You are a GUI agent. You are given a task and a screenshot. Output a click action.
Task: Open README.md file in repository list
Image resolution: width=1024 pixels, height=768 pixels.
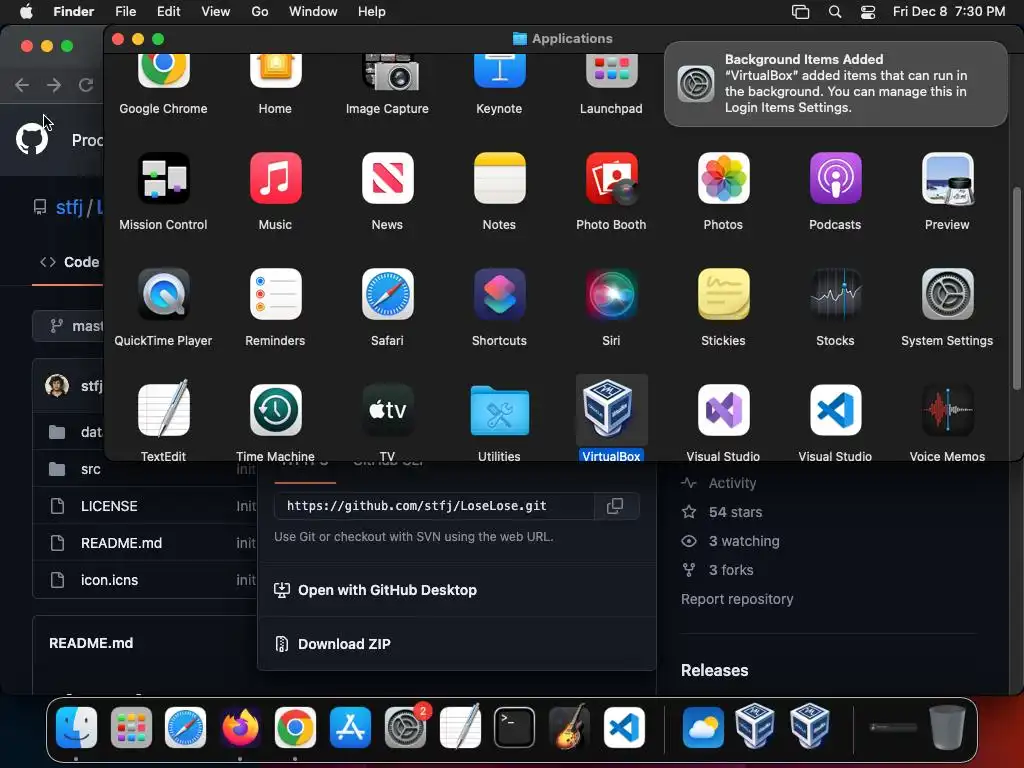click(121, 543)
